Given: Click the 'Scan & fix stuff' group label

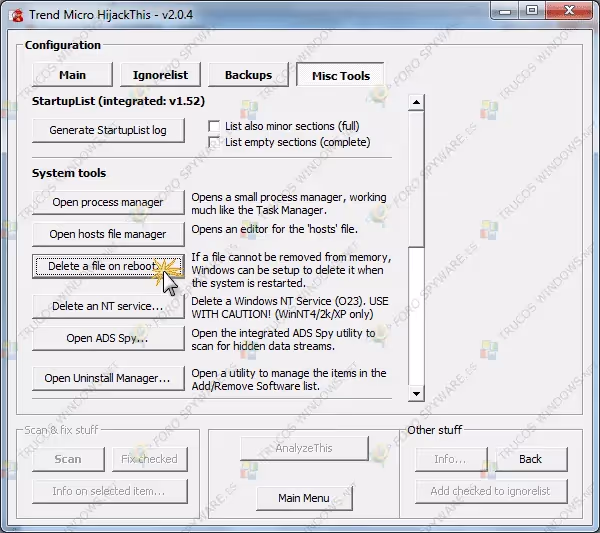Looking at the screenshot, I should (x=61, y=430).
